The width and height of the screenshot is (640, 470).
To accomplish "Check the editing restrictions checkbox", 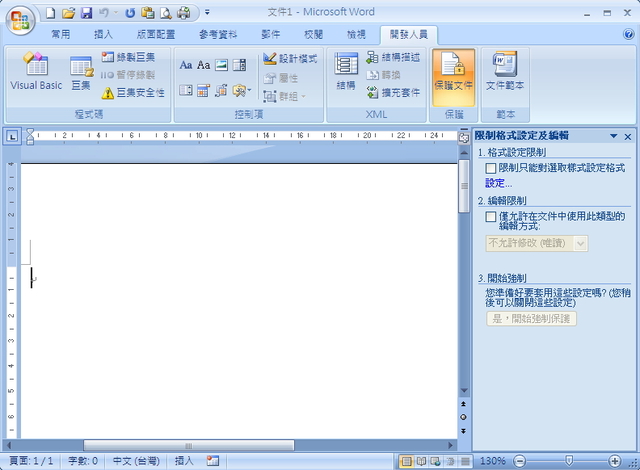I will pos(490,216).
